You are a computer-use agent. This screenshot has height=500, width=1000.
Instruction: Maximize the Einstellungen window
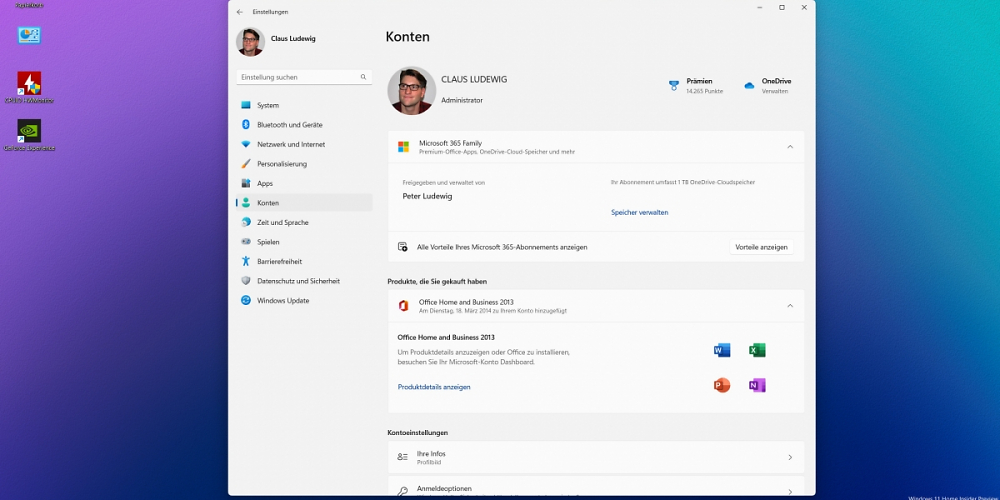pyautogui.click(x=782, y=8)
